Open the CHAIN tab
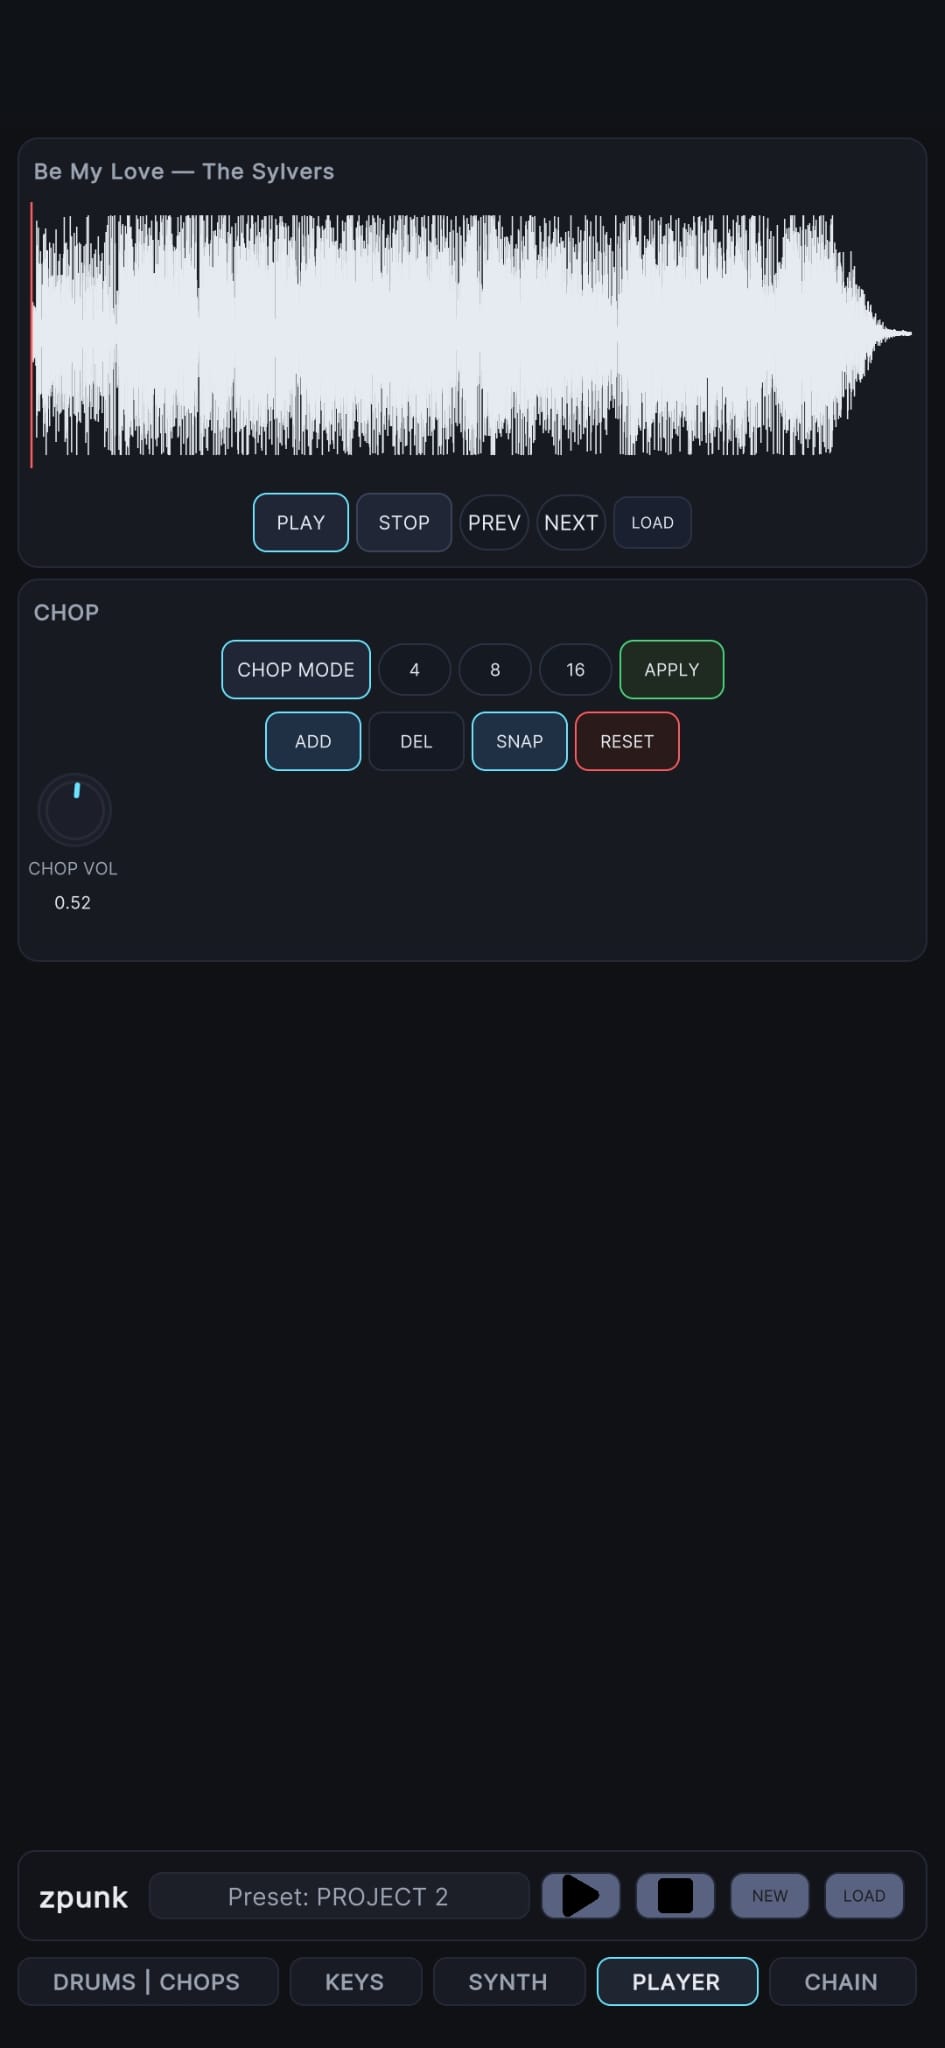The image size is (945, 2048). pyautogui.click(x=841, y=1981)
